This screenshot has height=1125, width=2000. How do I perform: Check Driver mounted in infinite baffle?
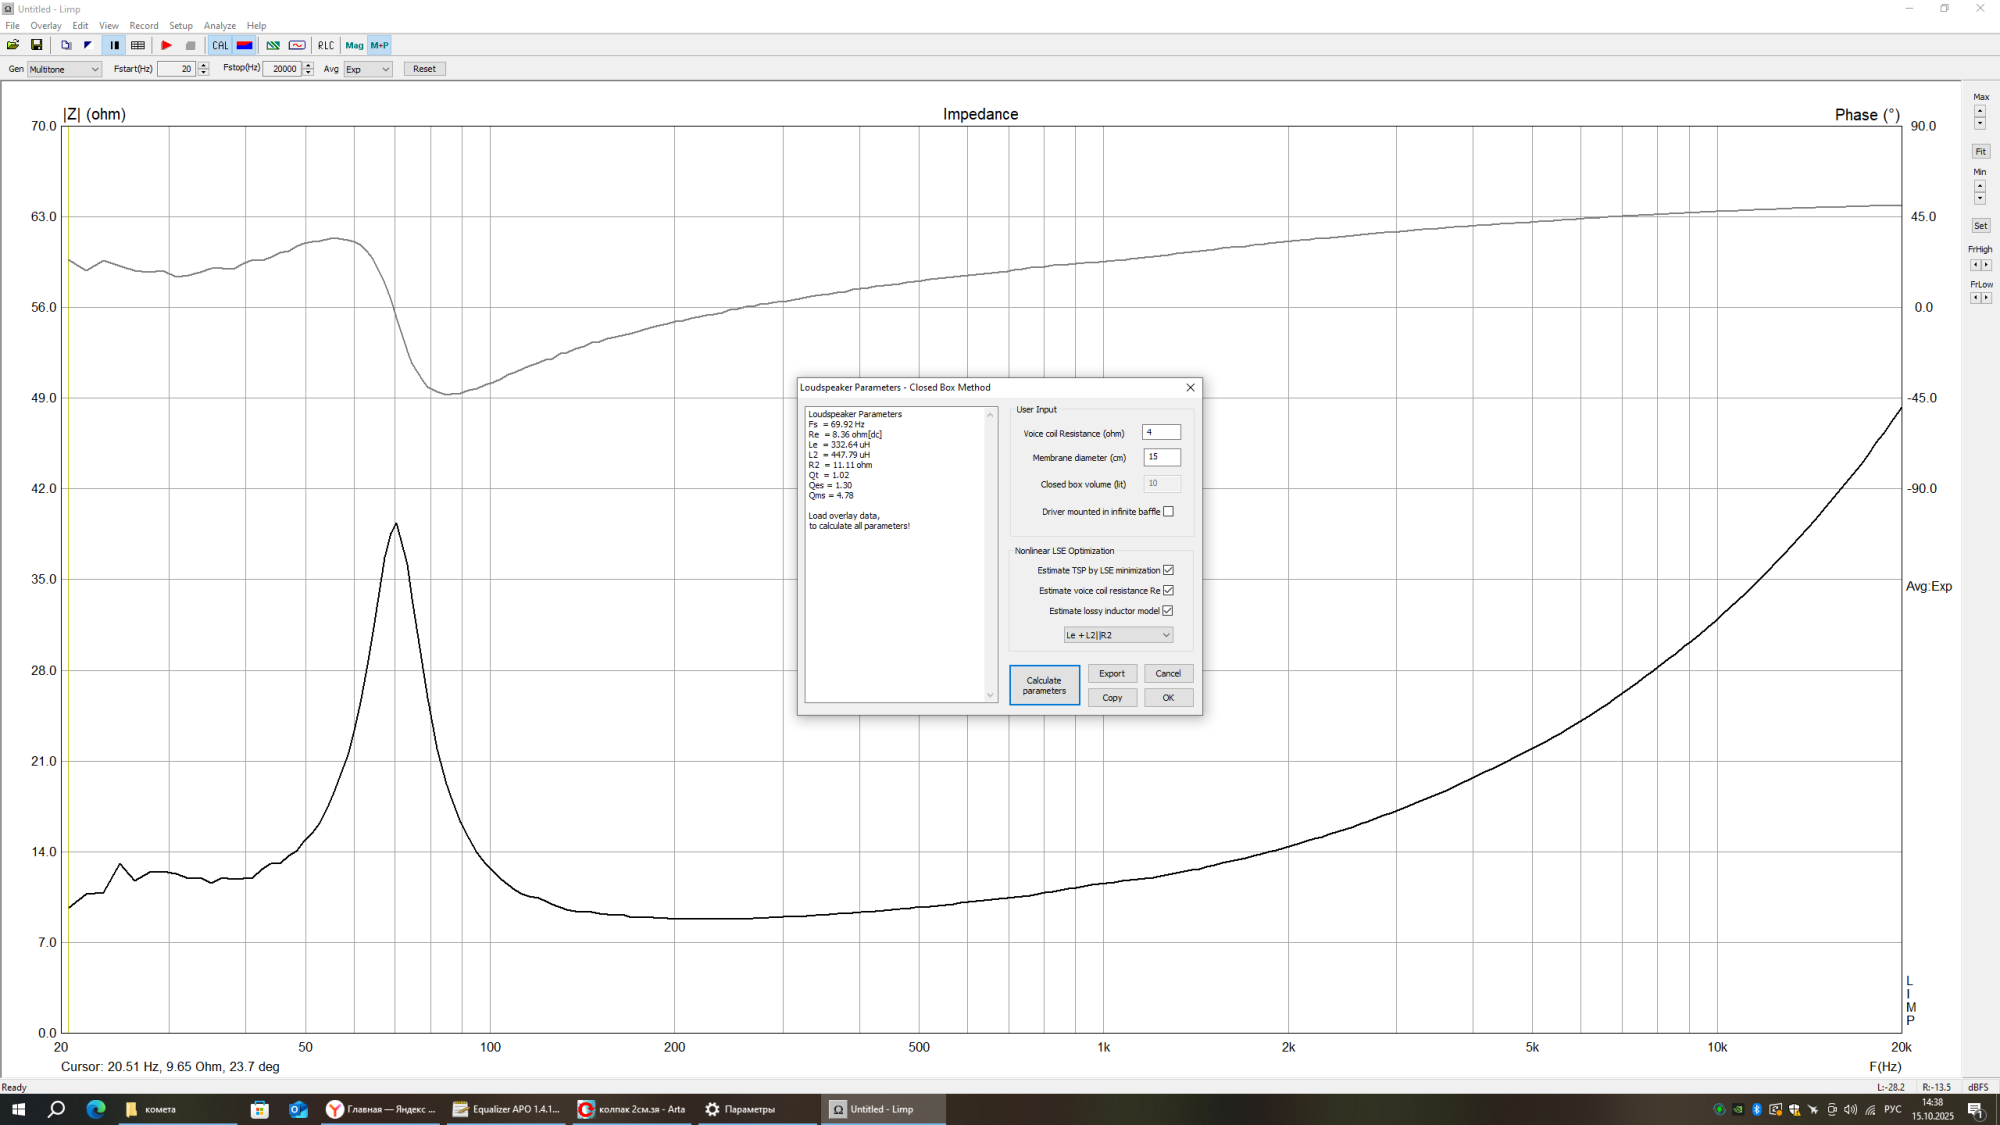click(x=1168, y=512)
